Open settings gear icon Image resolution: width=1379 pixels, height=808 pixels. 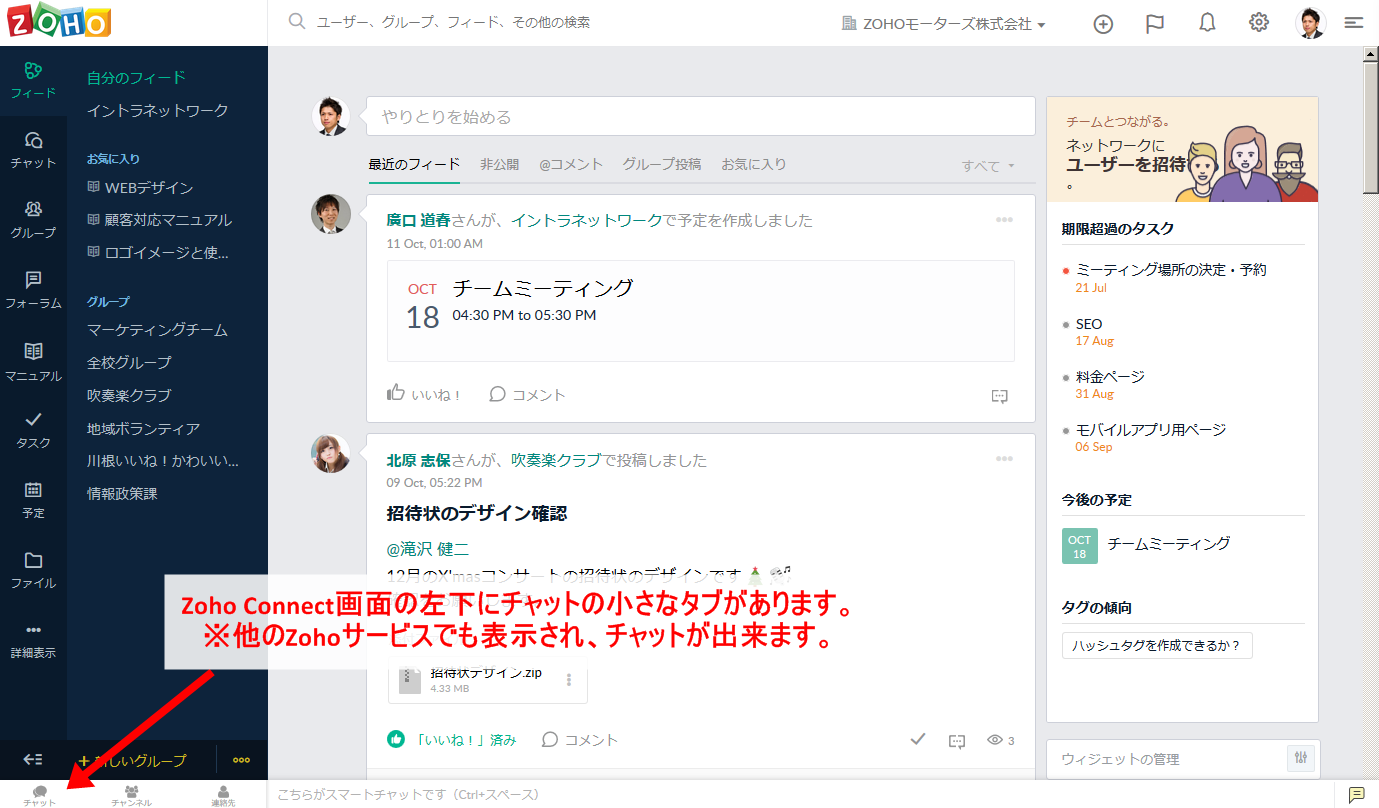(1259, 23)
